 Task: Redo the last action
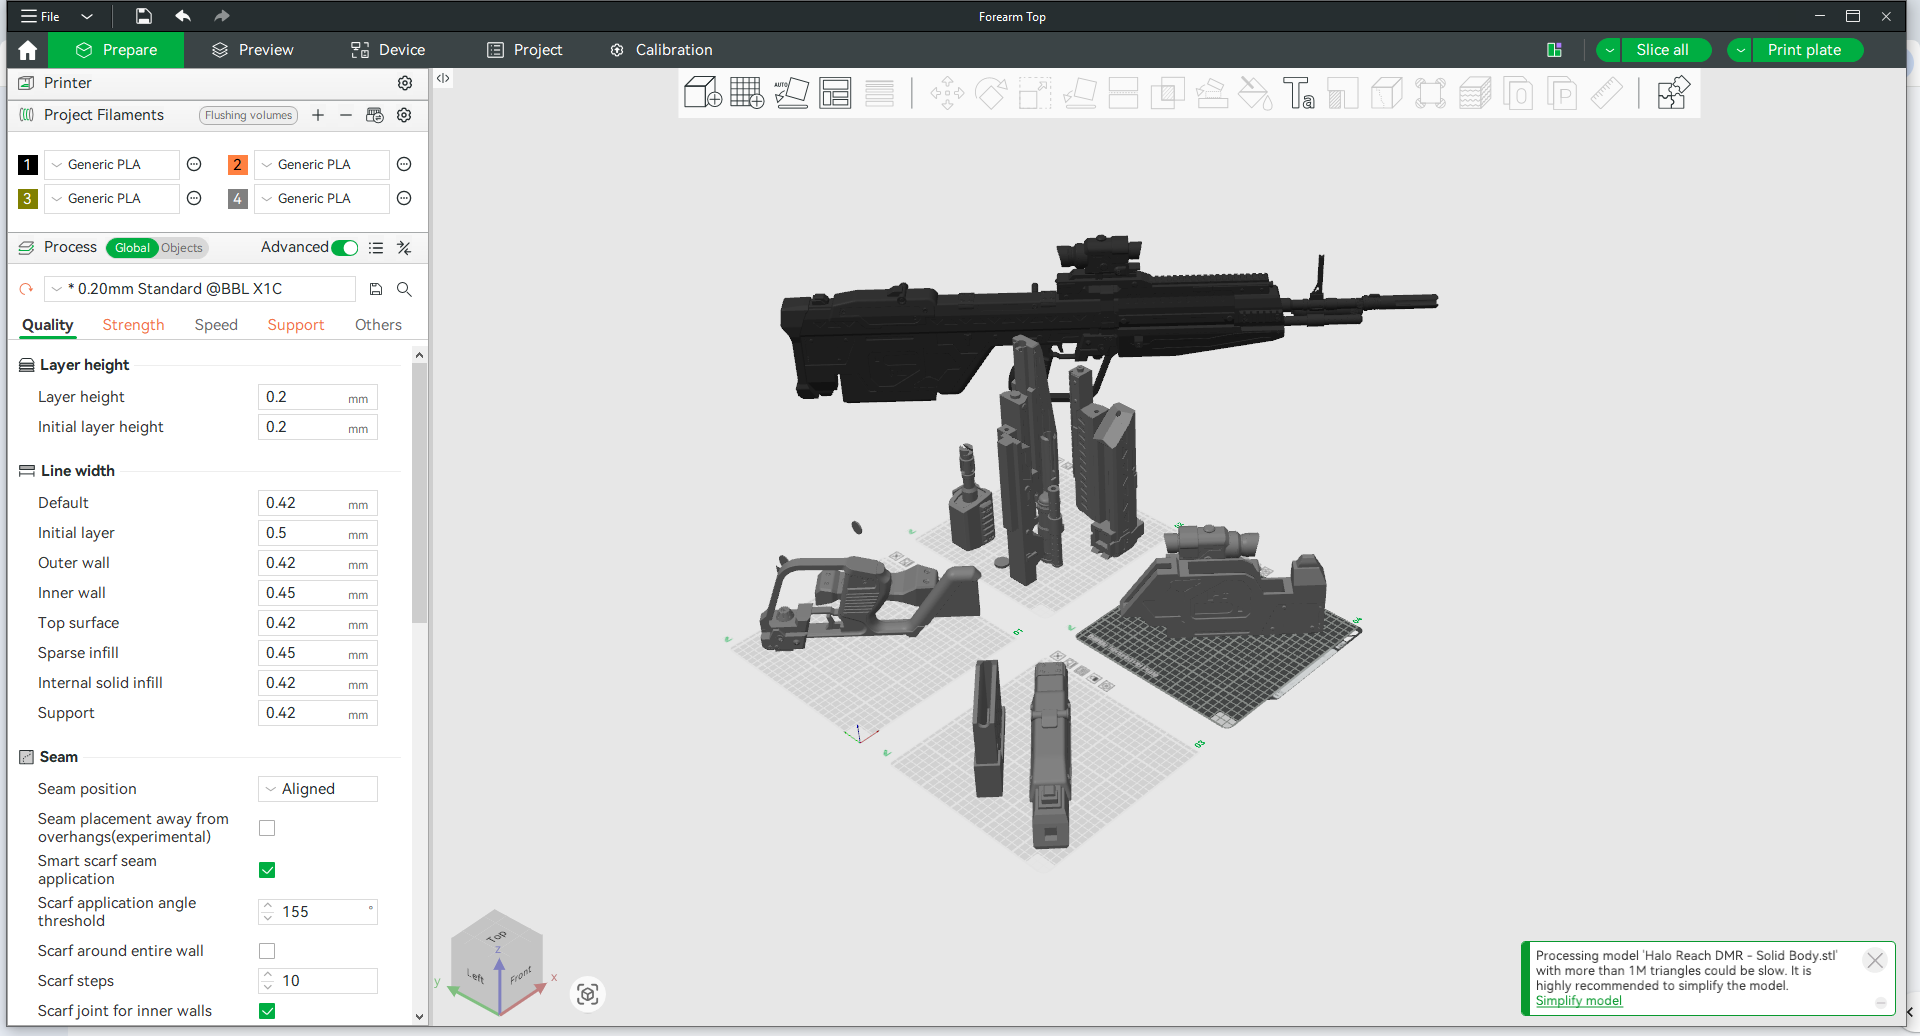222,16
